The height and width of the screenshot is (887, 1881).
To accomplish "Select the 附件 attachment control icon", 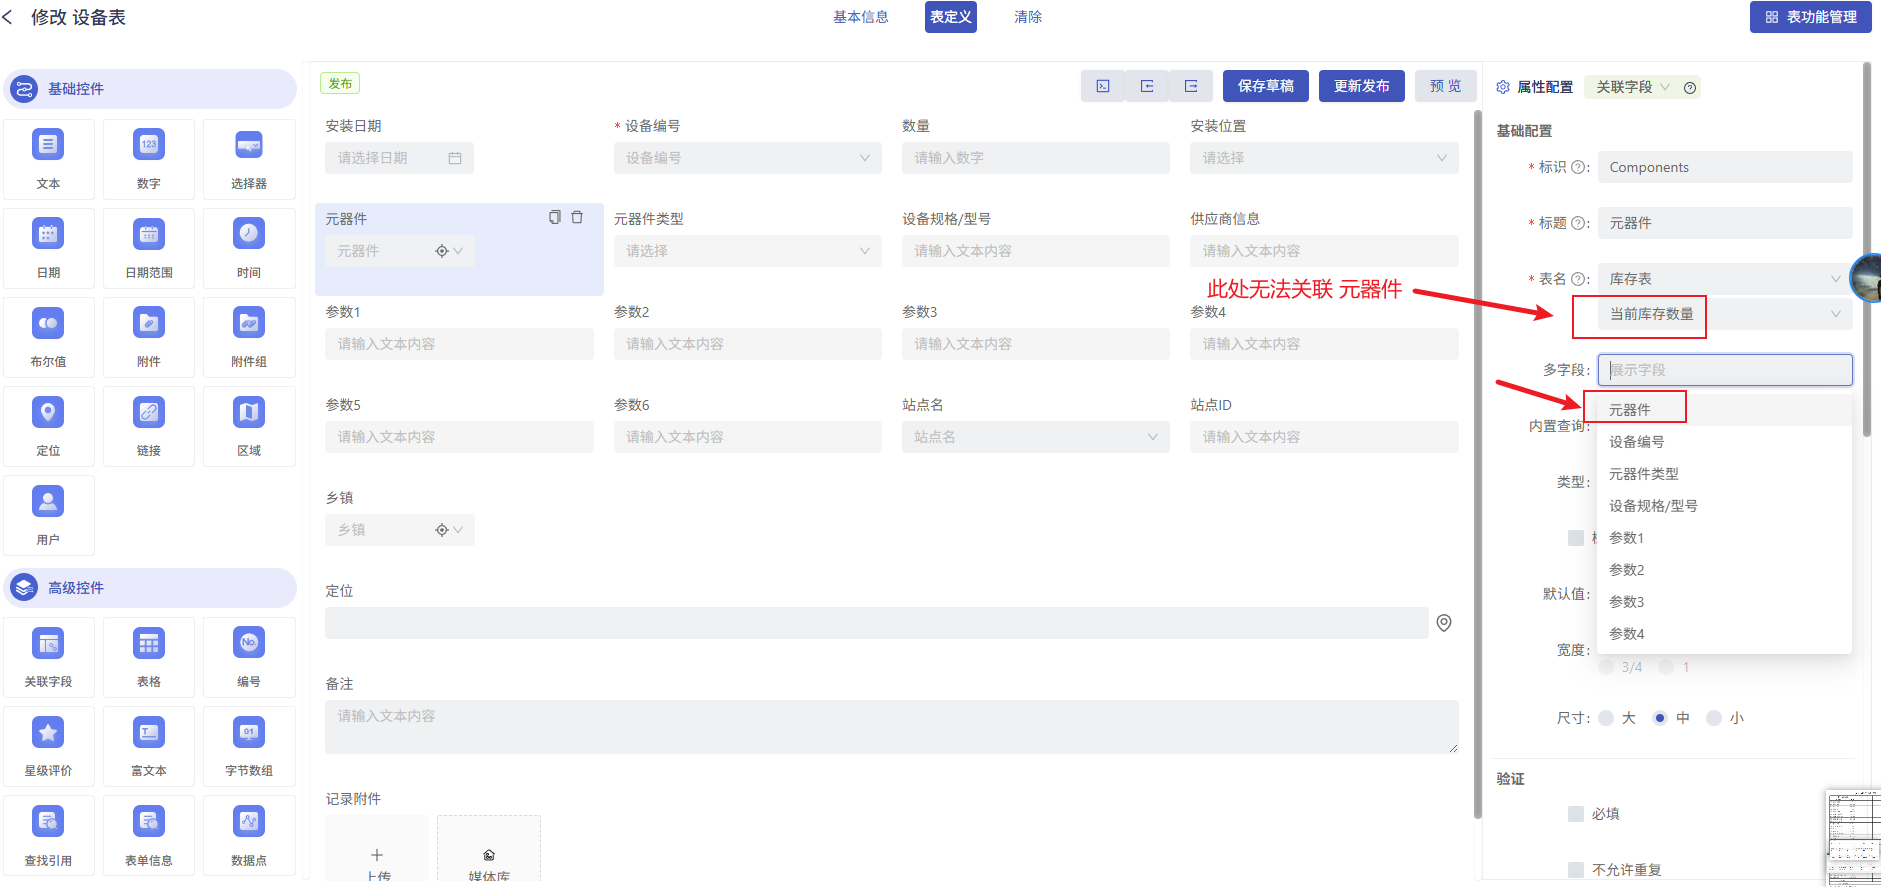I will coord(149,323).
